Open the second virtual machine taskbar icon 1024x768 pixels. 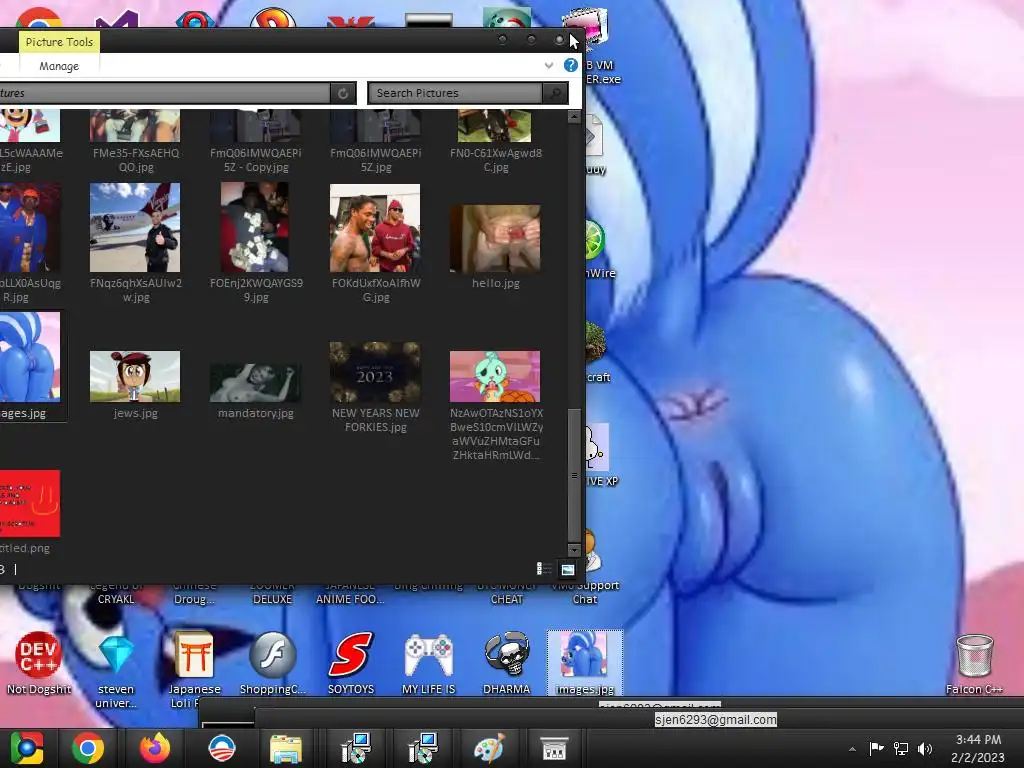[x=423, y=748]
